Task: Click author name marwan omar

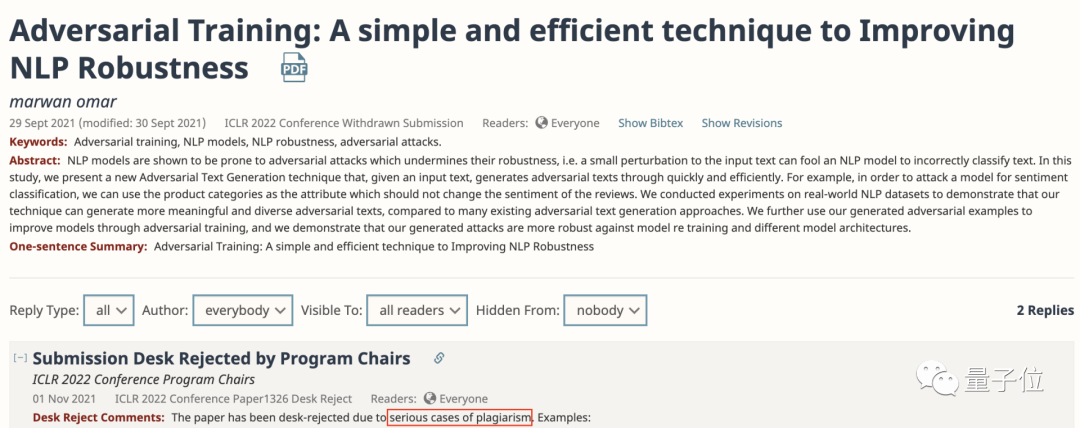Action: click(x=61, y=102)
